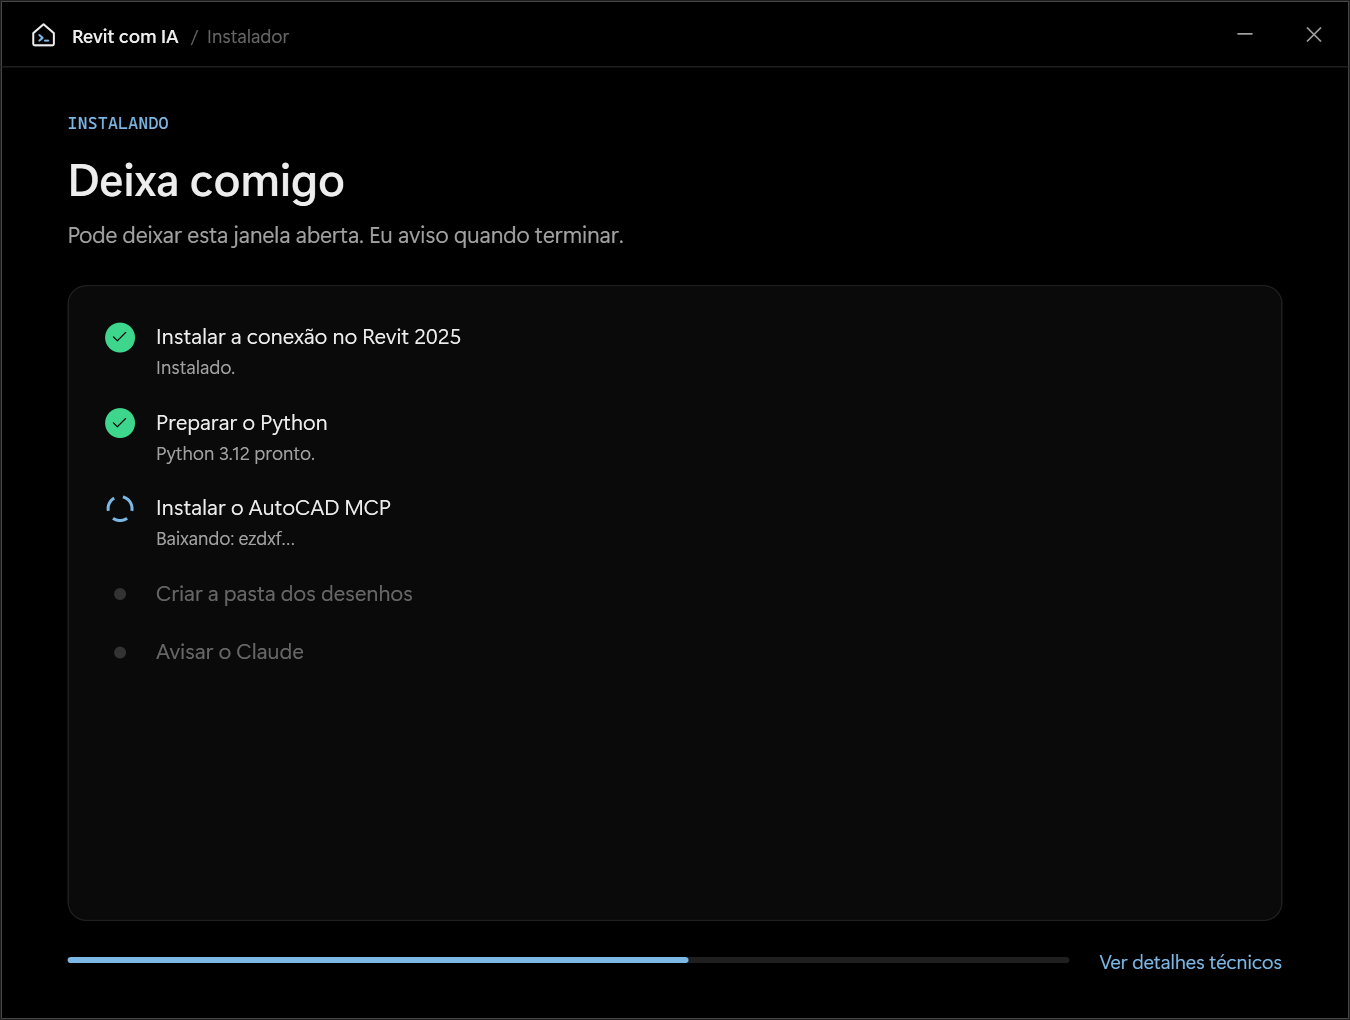1350x1020 pixels.
Task: Click the installation progress bar
Action: coord(568,960)
